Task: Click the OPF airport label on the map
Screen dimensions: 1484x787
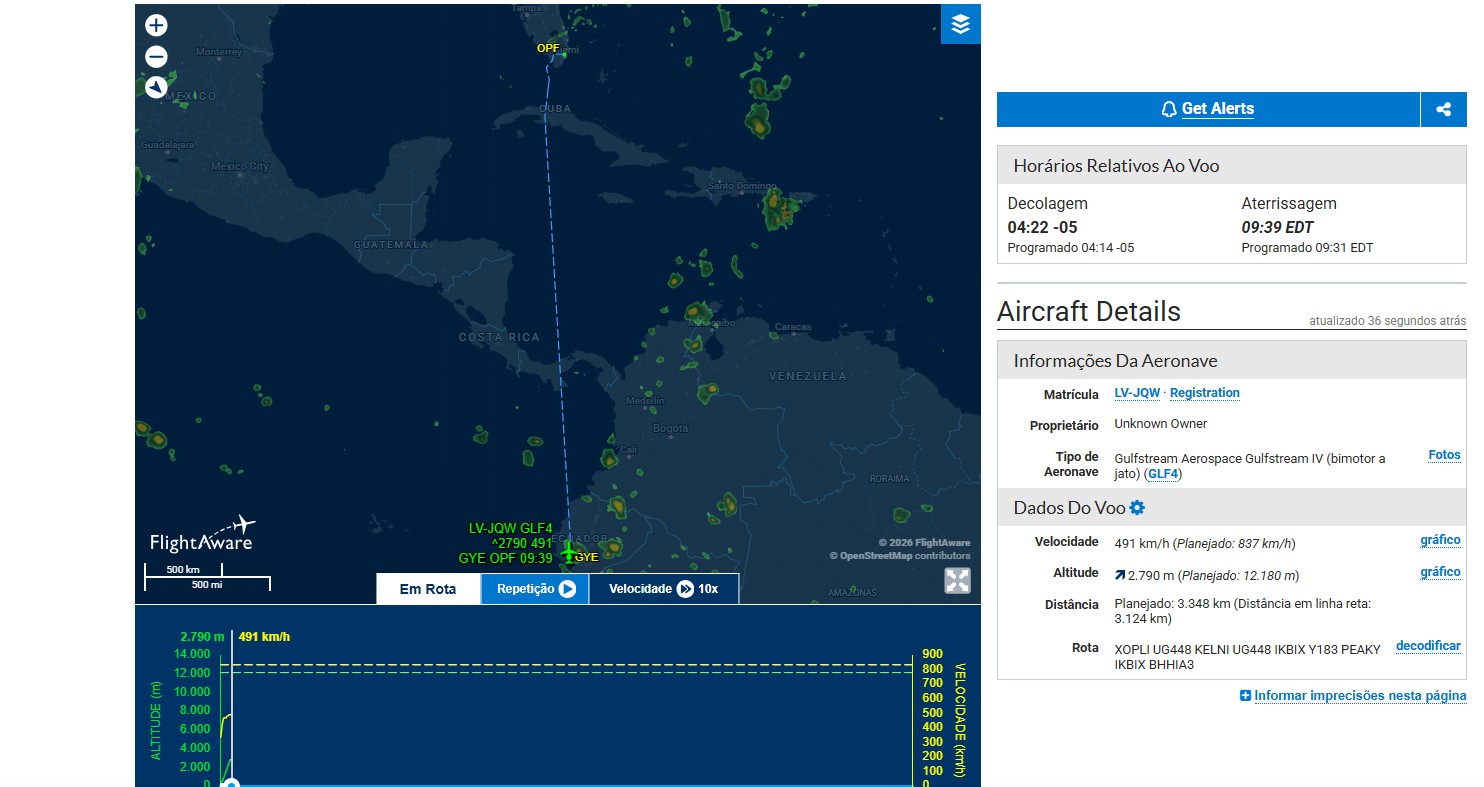Action: click(548, 48)
